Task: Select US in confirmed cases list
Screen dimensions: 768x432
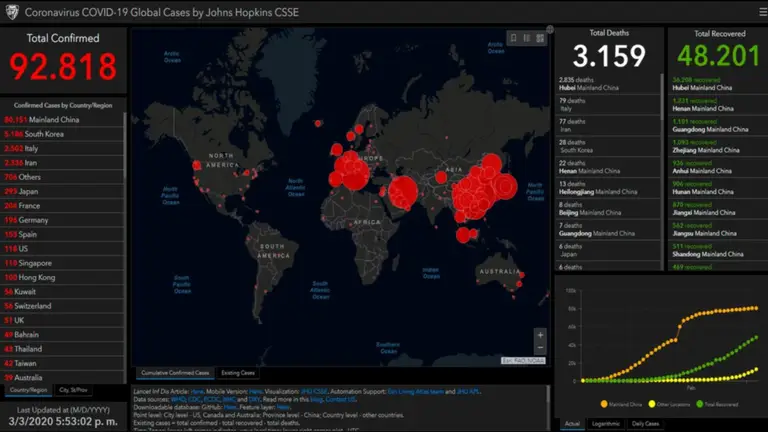Action: (x=62, y=248)
